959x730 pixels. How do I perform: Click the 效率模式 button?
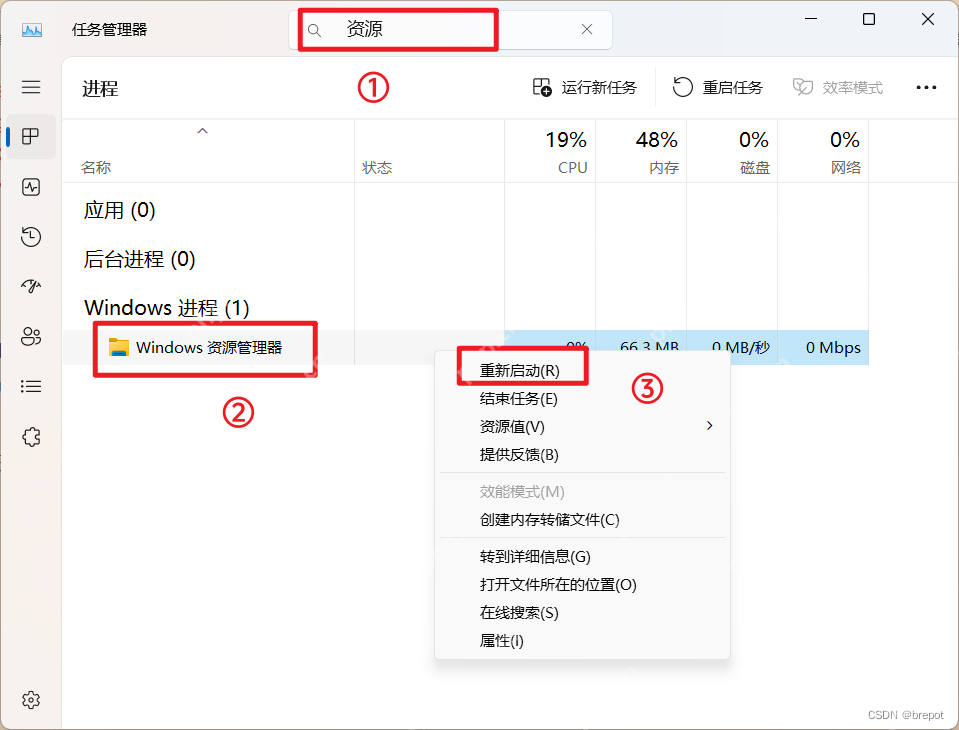838,87
